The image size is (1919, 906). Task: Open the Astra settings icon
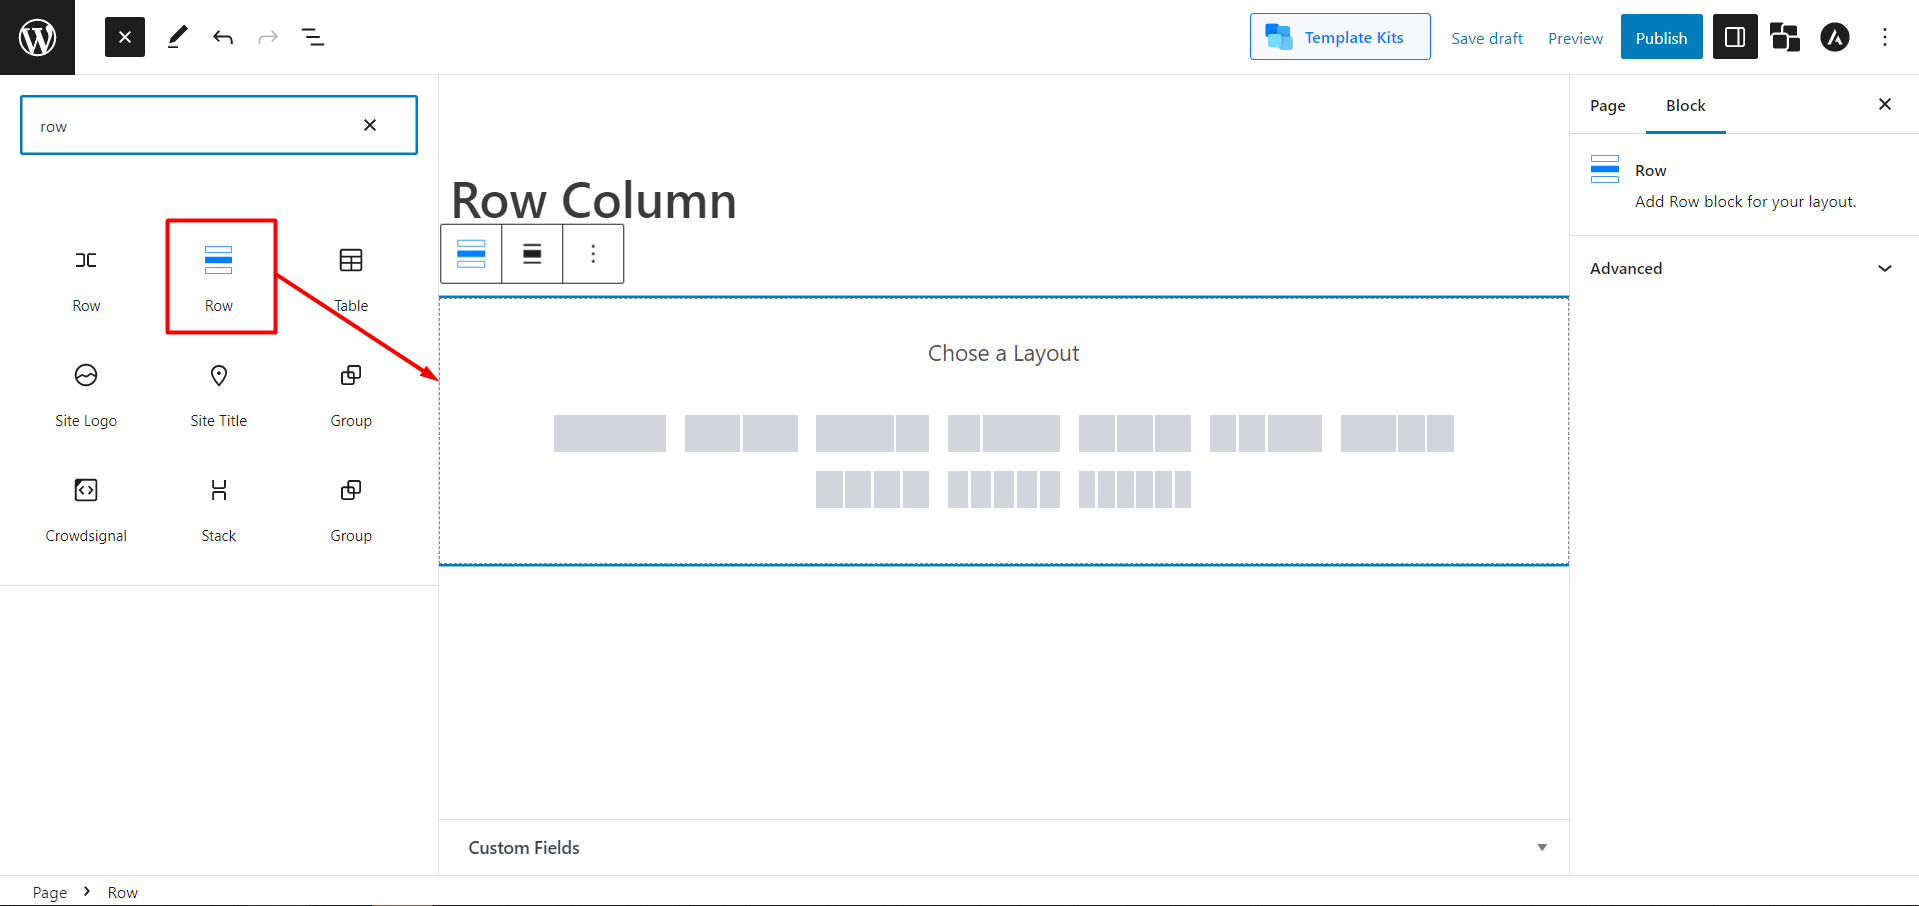pyautogui.click(x=1834, y=37)
